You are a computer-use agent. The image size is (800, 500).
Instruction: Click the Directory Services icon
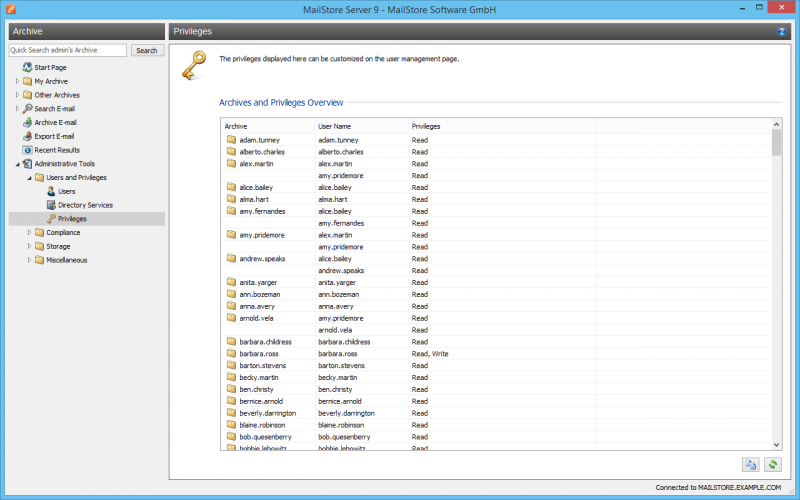pos(51,205)
